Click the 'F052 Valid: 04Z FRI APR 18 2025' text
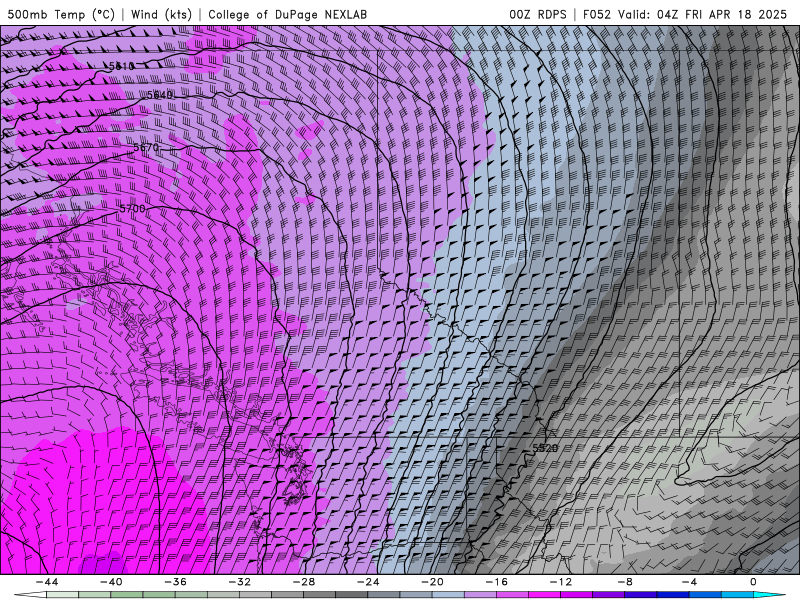This screenshot has width=800, height=600. tap(685, 14)
